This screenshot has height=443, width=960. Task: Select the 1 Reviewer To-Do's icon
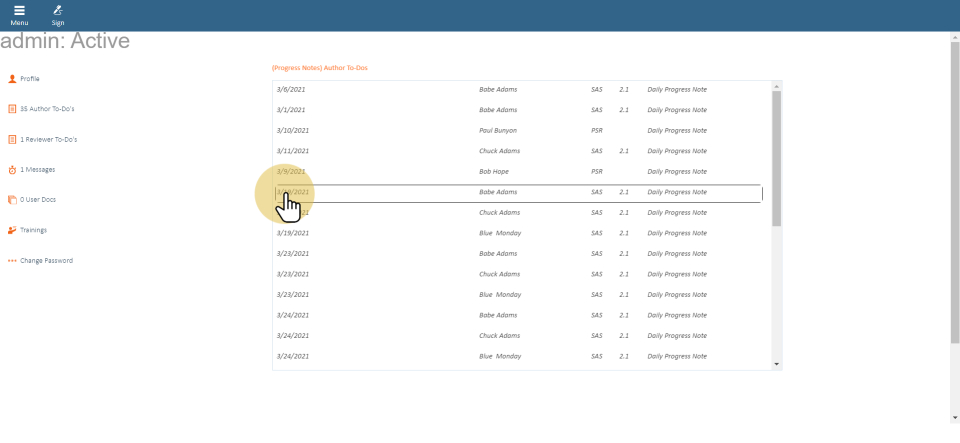tap(12, 139)
